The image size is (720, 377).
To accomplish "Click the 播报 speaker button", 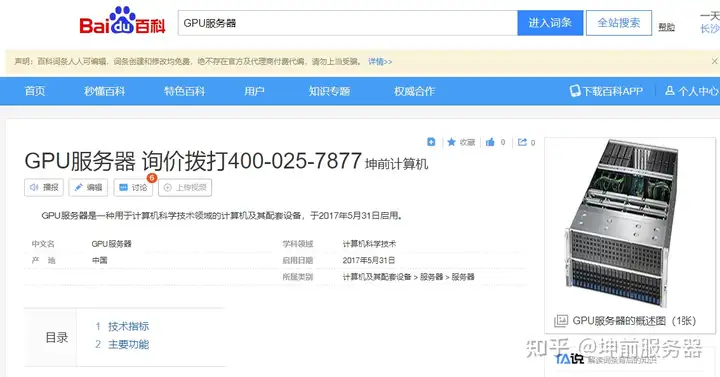I will pyautogui.click(x=44, y=187).
